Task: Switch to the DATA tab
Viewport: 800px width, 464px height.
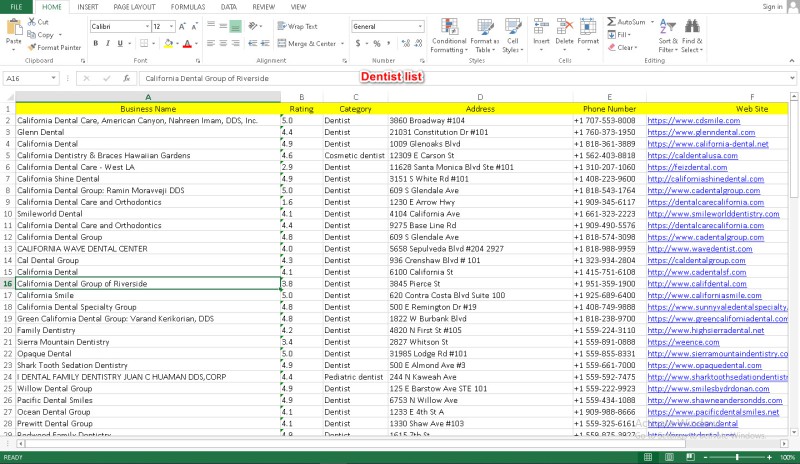Action: point(229,7)
